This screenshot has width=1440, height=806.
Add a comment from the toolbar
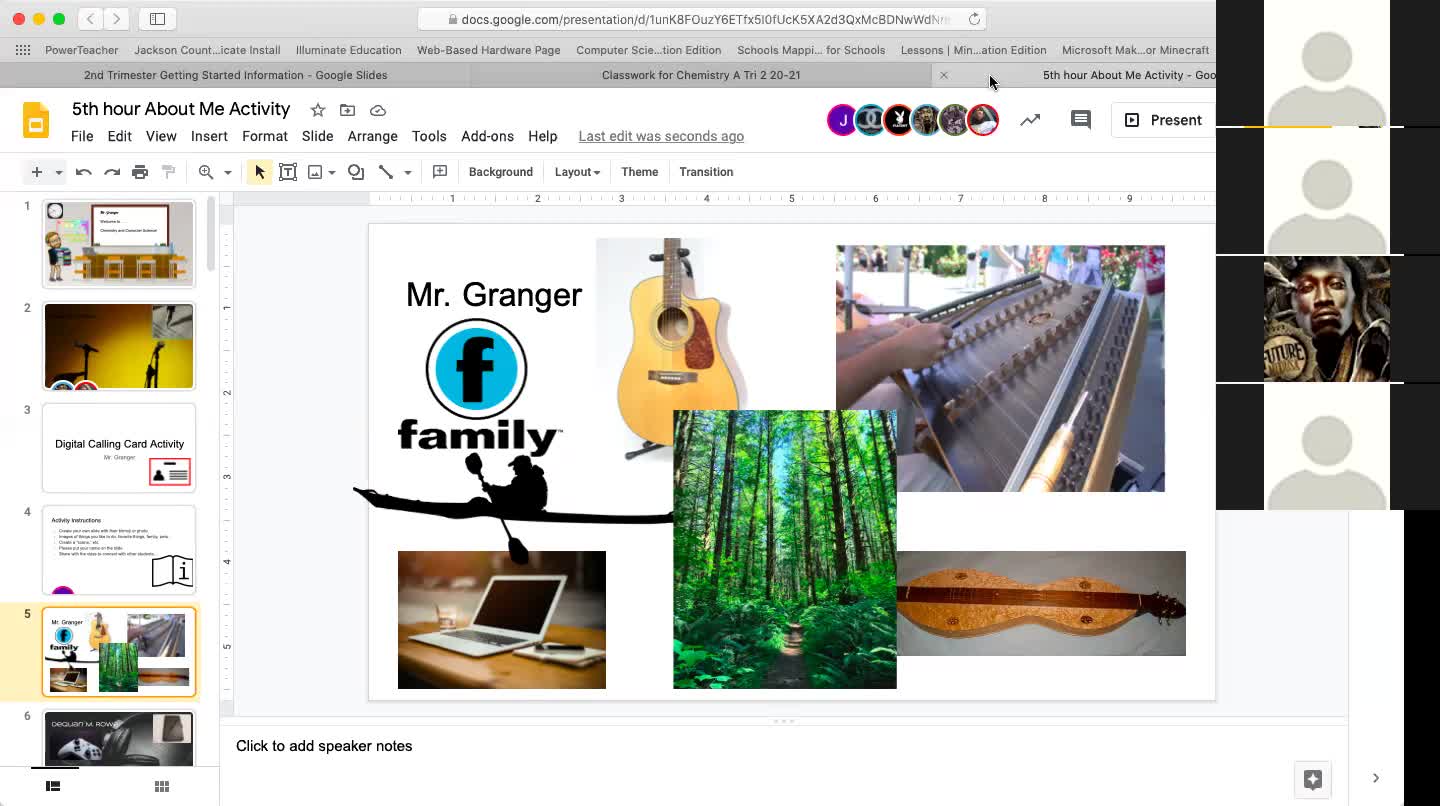pyautogui.click(x=440, y=172)
